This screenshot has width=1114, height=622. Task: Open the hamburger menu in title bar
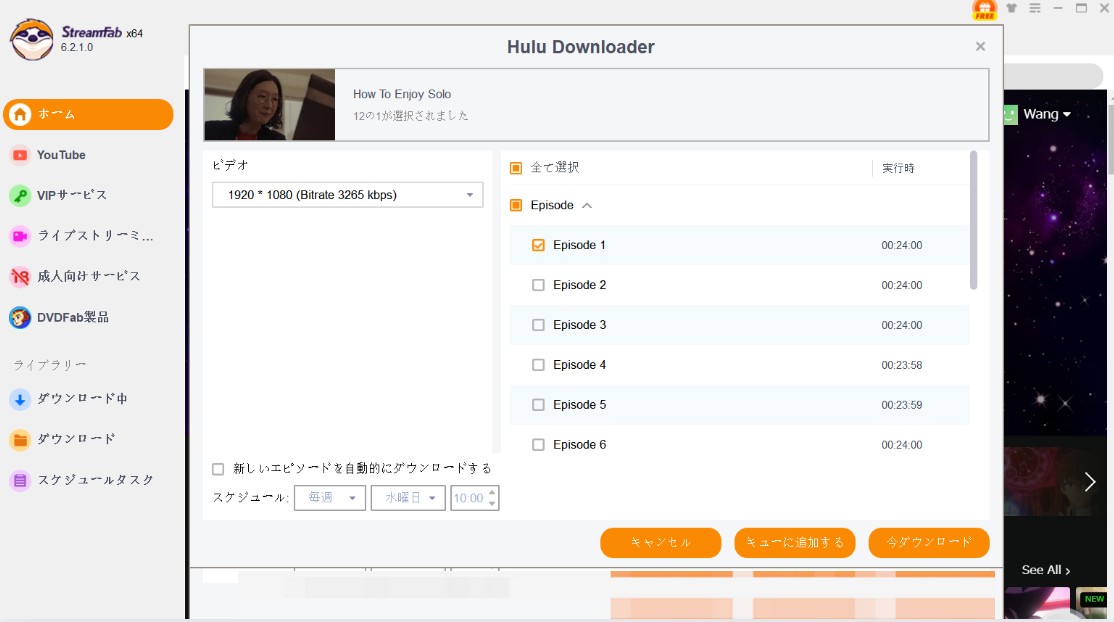coord(1035,8)
